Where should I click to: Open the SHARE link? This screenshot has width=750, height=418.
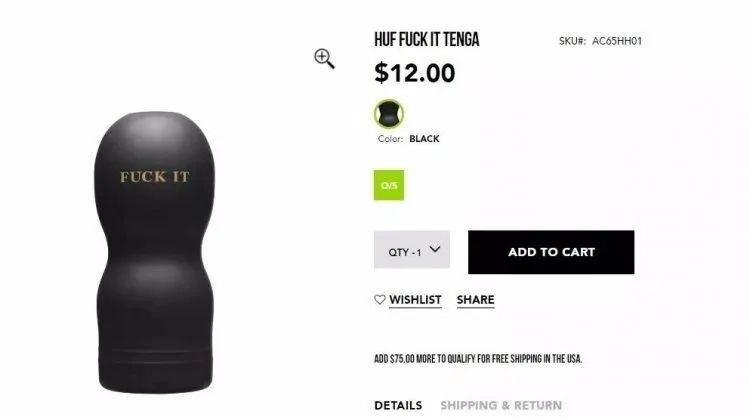coord(475,300)
